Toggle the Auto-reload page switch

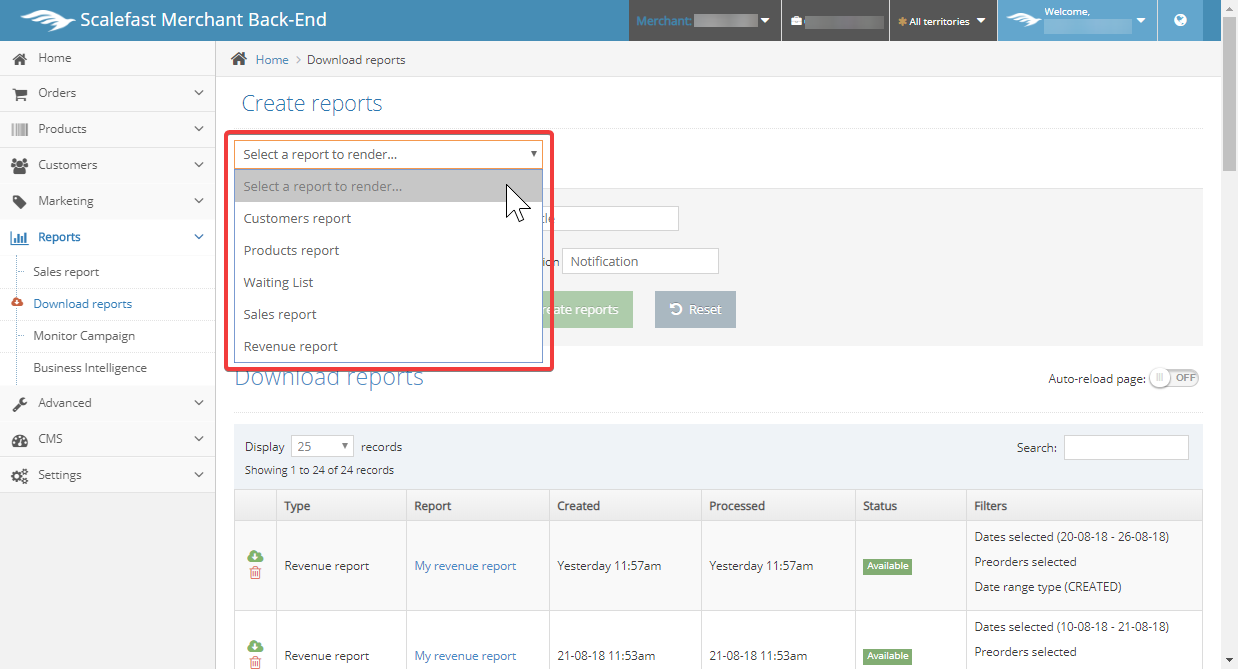[1173, 378]
